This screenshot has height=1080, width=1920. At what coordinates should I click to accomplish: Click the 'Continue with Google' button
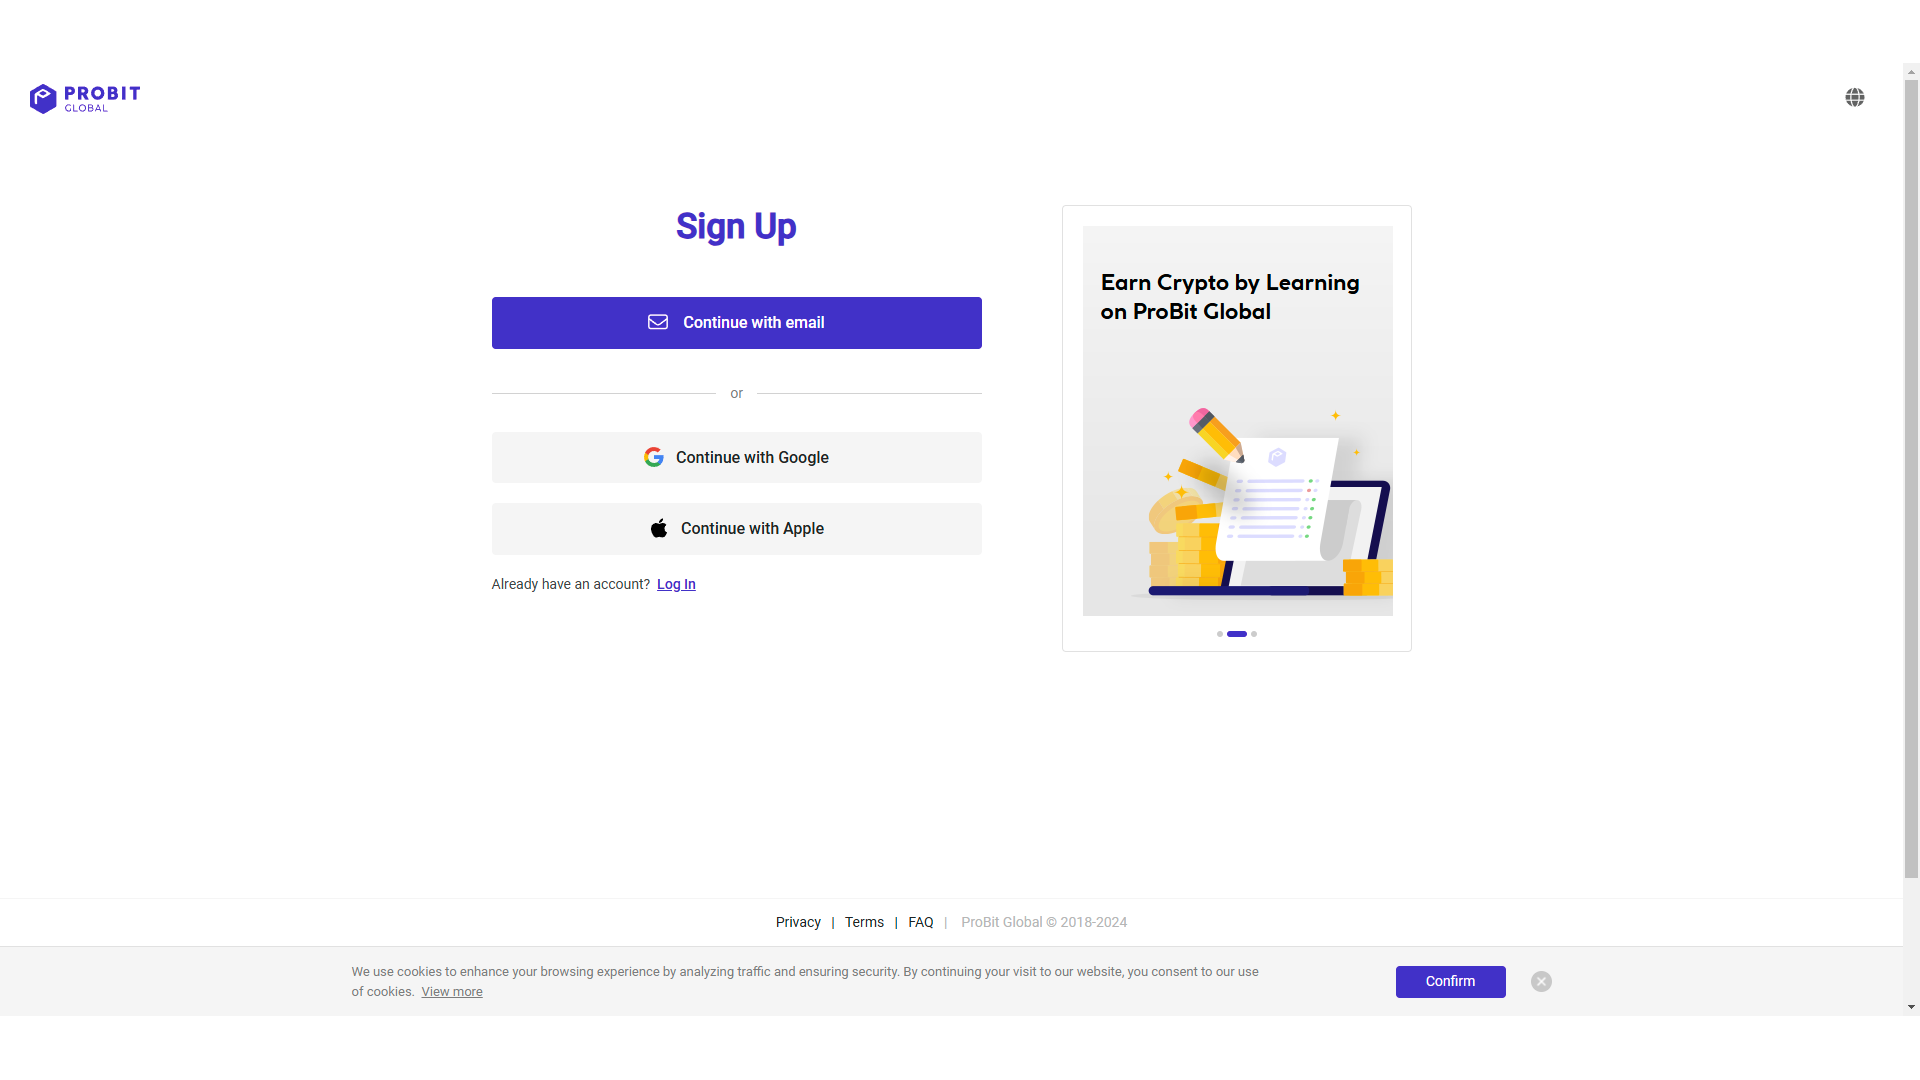pos(736,456)
